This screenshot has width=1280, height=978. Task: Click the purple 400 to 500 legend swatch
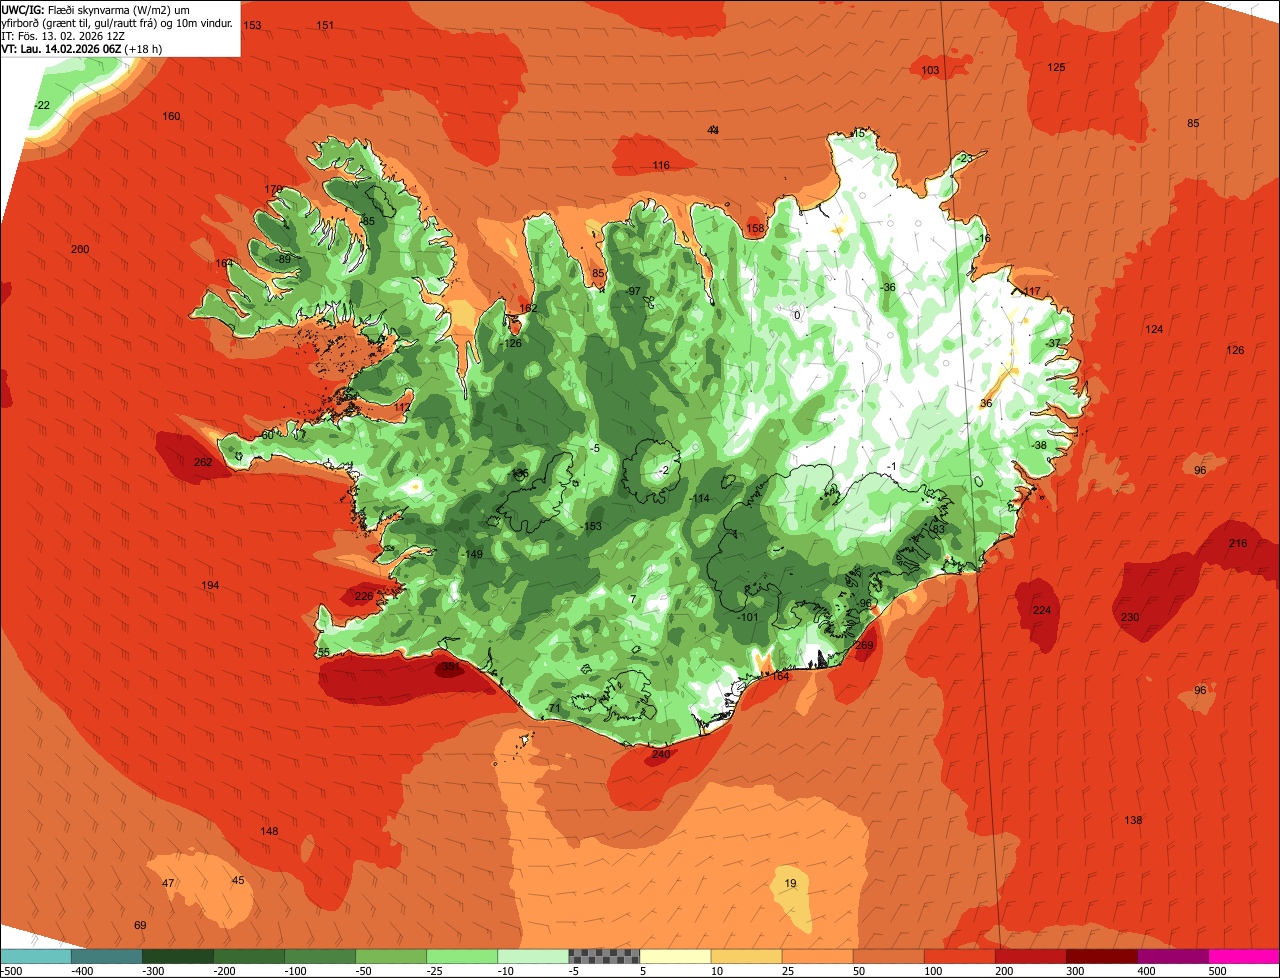point(1173,956)
